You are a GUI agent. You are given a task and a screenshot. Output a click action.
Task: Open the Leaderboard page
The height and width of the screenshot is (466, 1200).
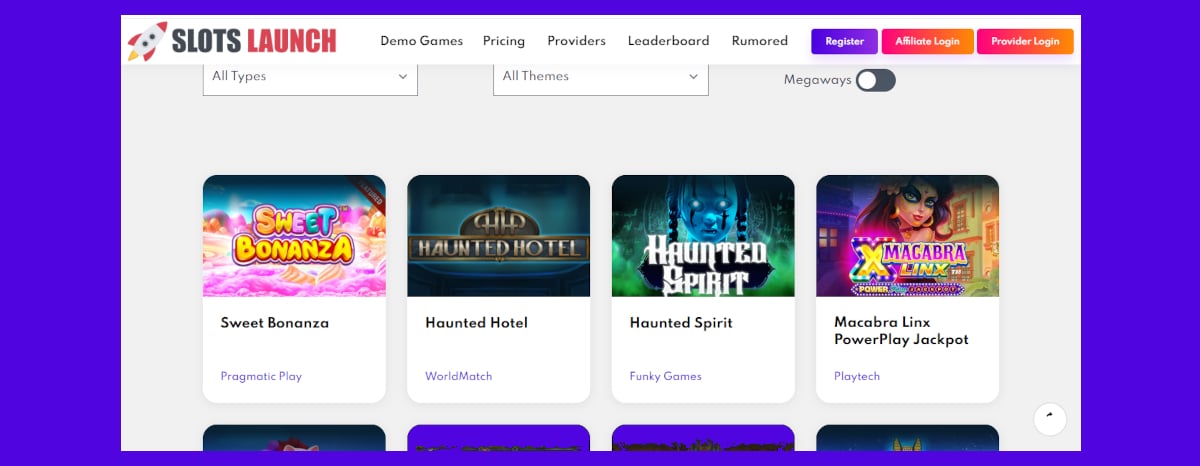tap(668, 41)
